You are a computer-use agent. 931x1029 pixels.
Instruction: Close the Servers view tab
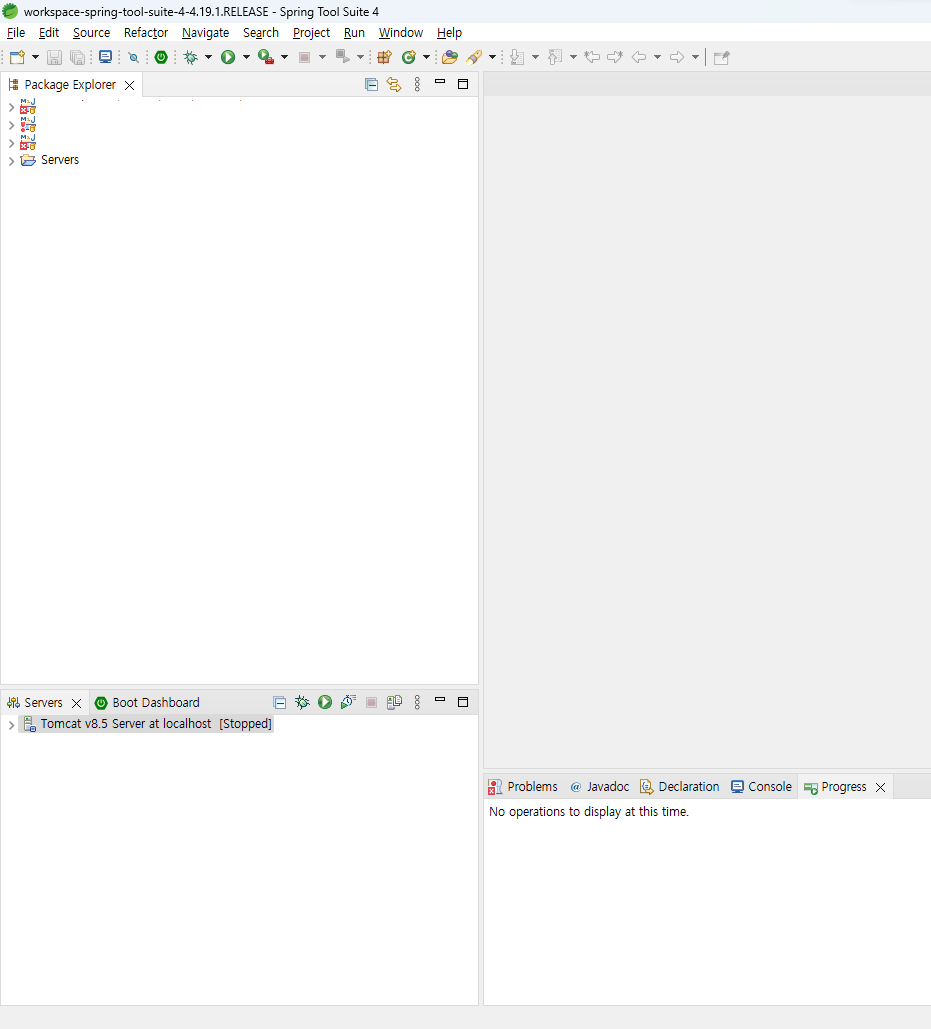(x=77, y=704)
